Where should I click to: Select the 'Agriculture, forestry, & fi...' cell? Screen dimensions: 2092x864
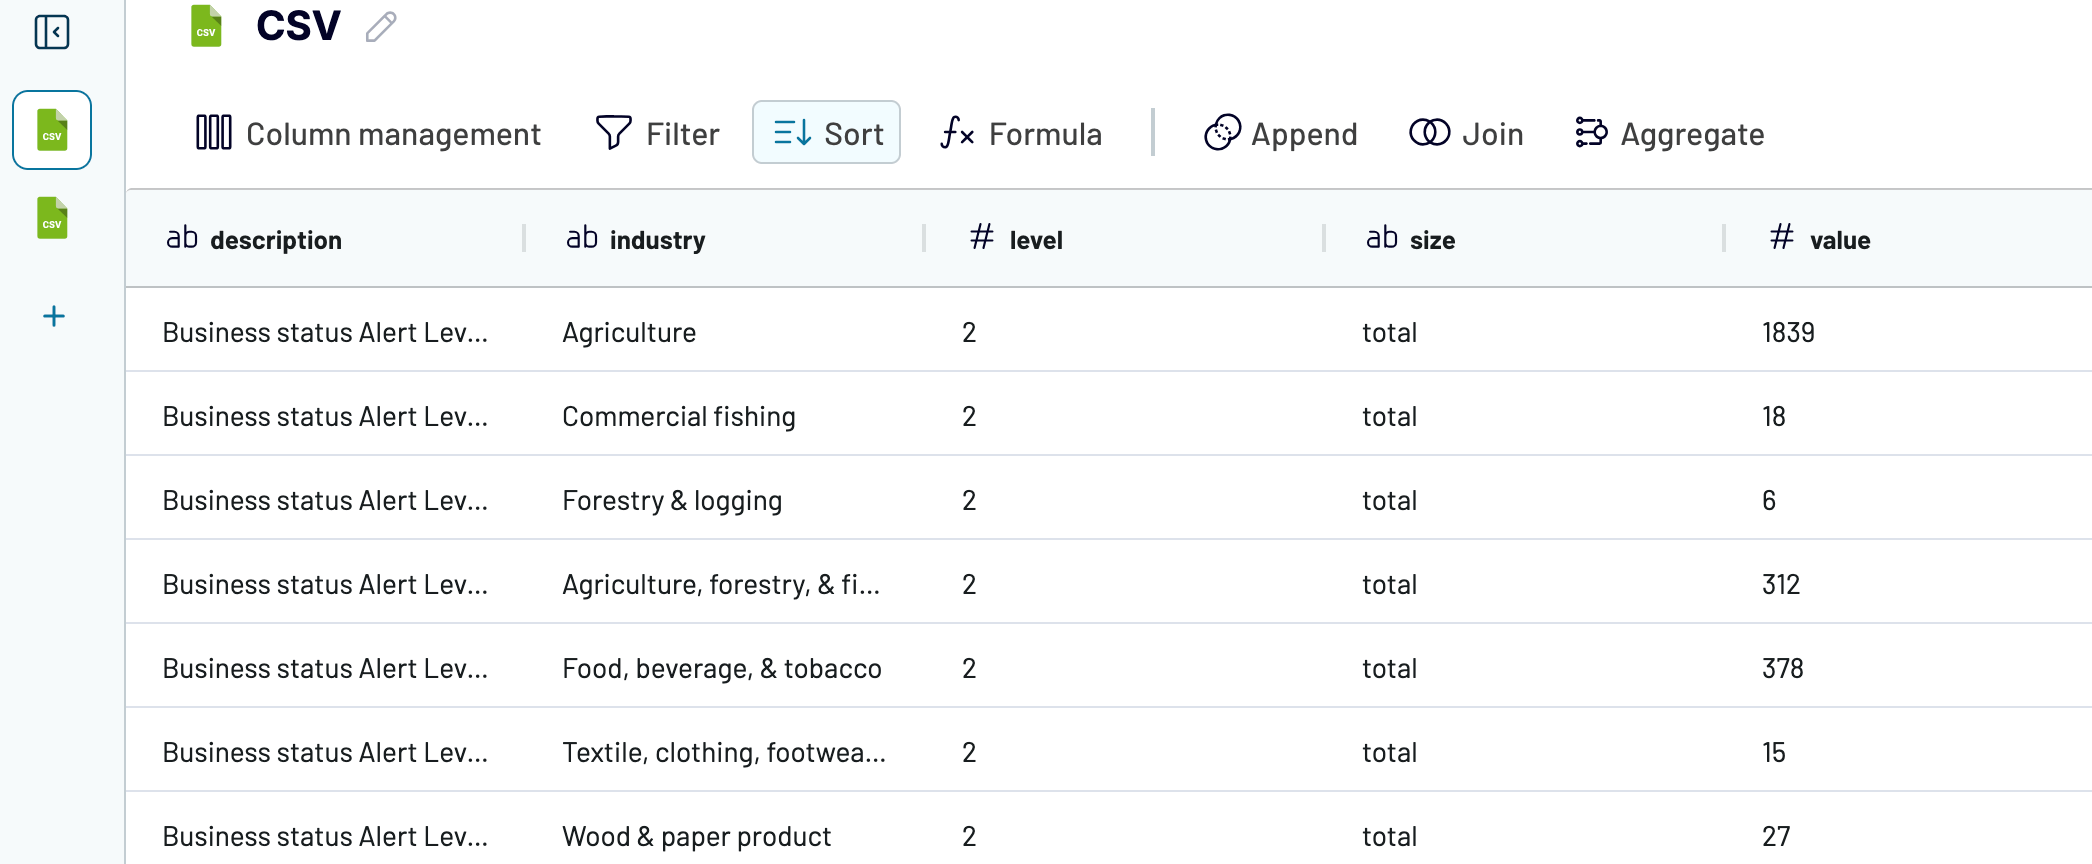click(x=721, y=584)
